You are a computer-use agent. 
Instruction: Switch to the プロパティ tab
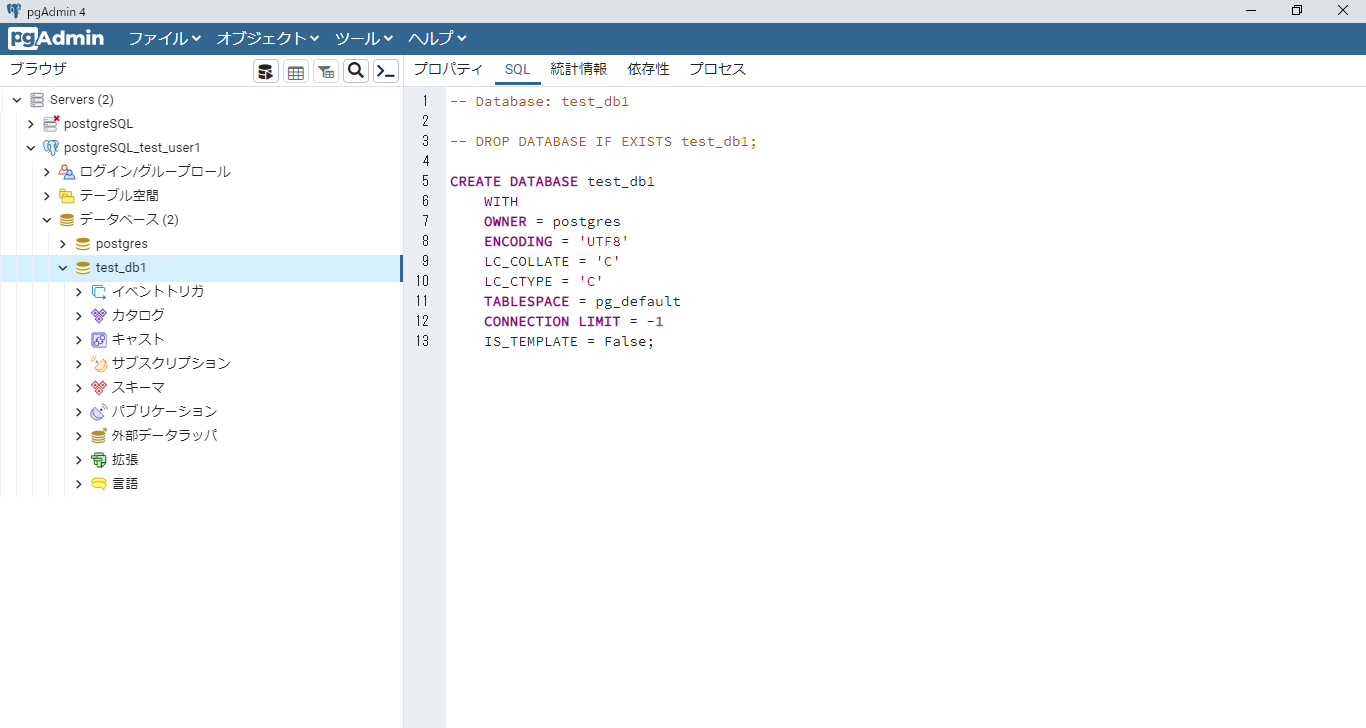(448, 69)
